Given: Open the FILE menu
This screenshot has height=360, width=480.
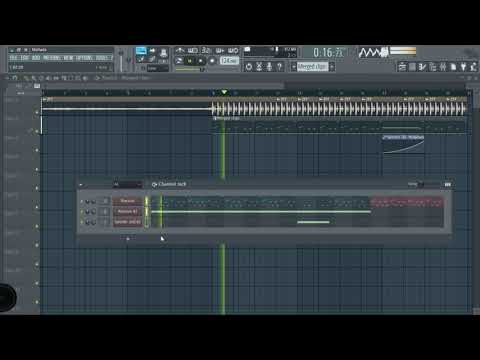Looking at the screenshot, I should [x=13, y=58].
